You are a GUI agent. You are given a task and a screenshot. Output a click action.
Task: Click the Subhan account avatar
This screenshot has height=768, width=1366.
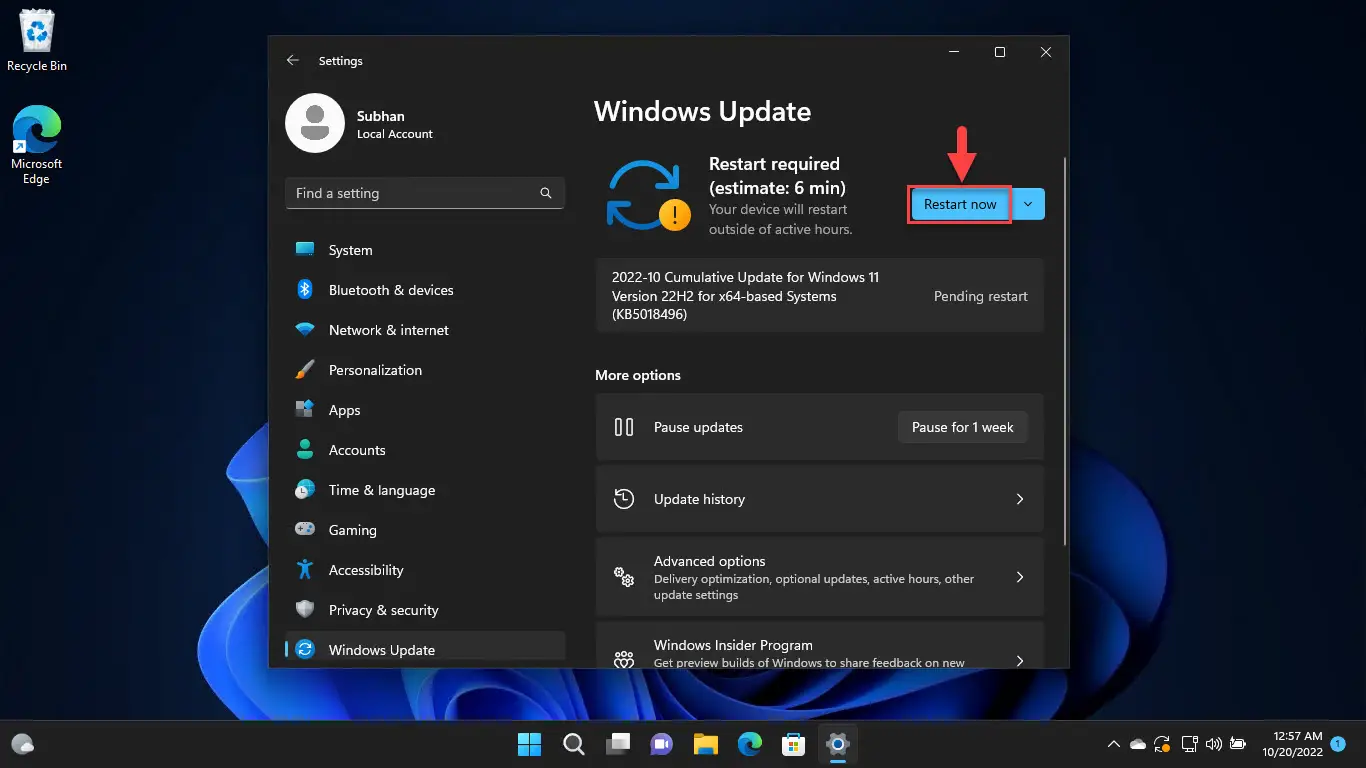(315, 124)
